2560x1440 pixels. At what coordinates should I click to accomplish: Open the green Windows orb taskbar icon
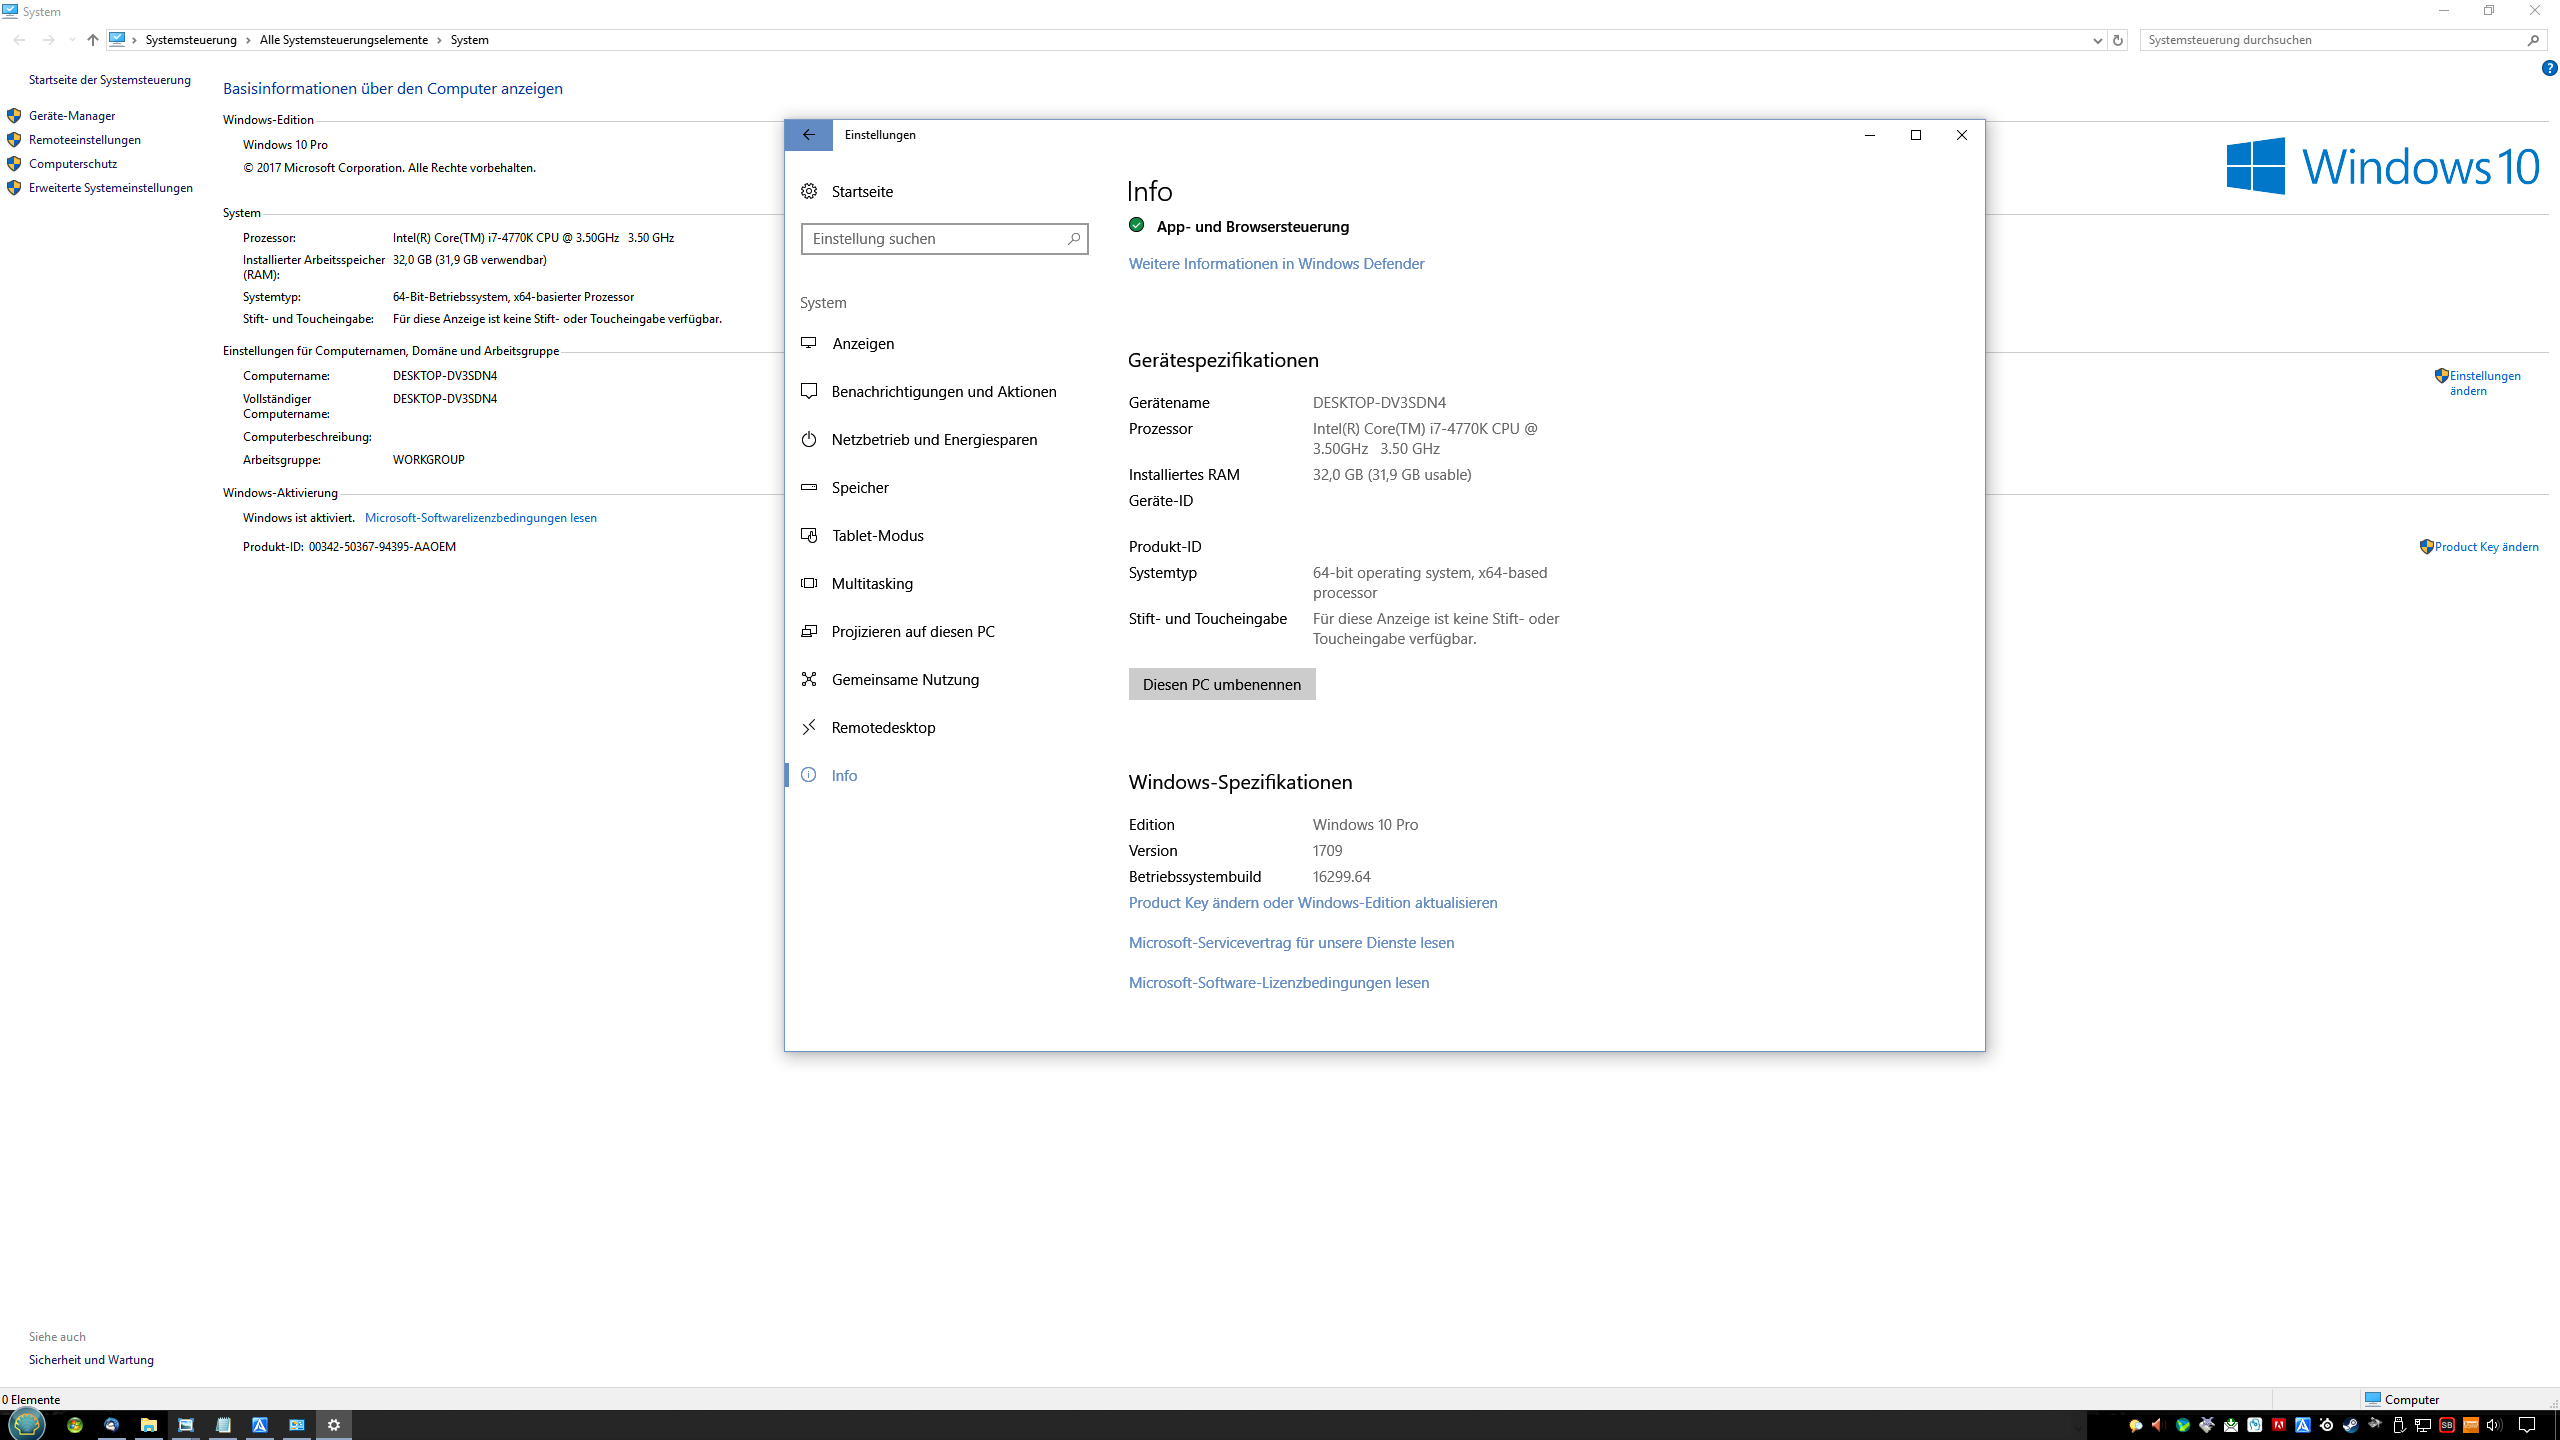click(75, 1425)
